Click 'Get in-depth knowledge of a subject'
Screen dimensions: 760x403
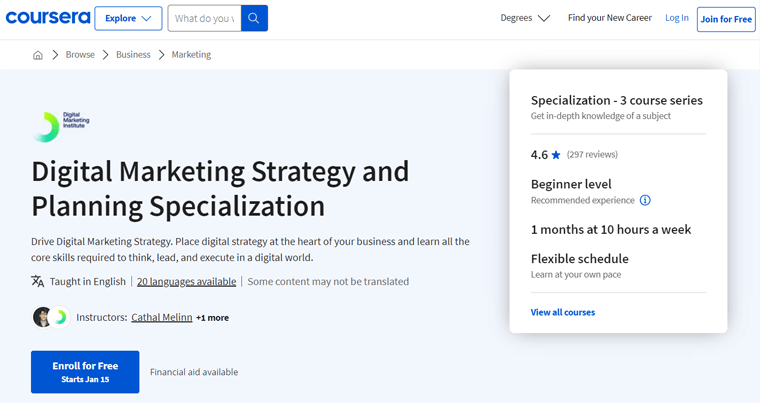pos(601,116)
